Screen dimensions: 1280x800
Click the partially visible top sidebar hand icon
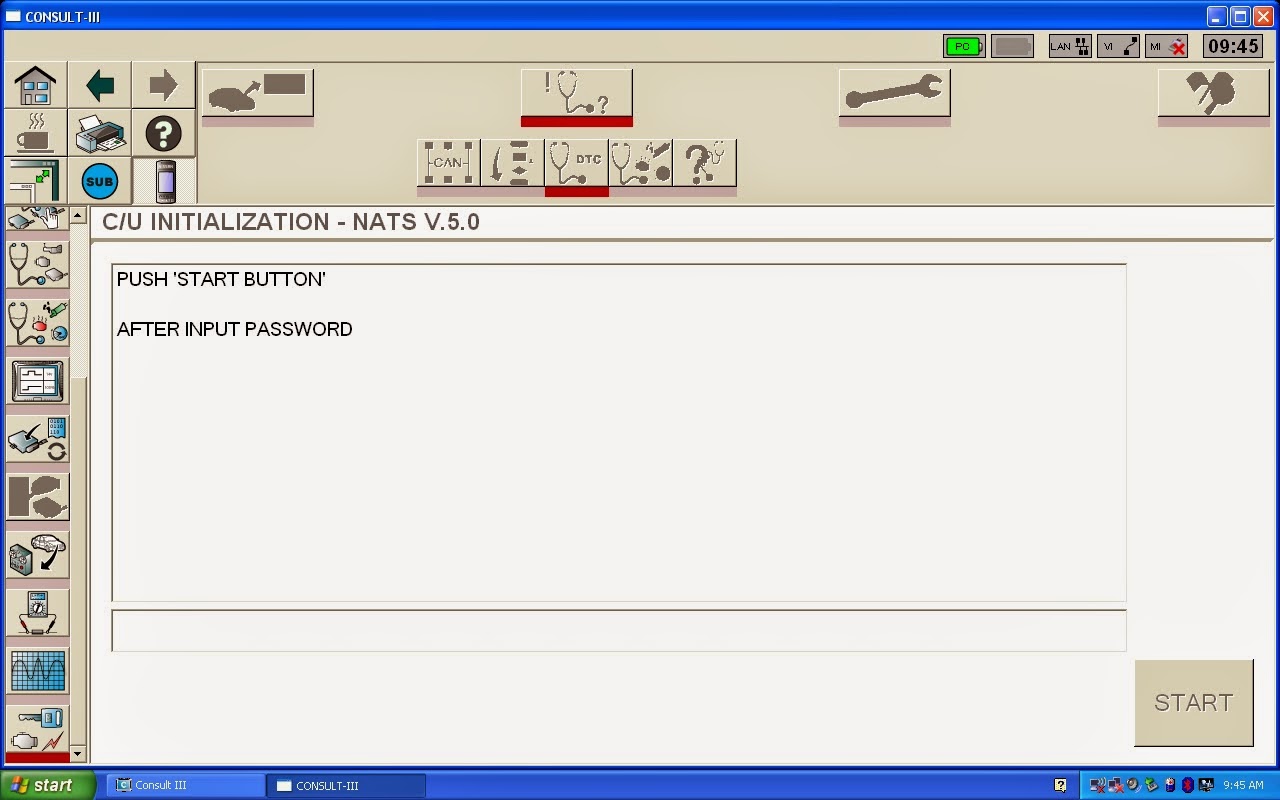(x=38, y=219)
